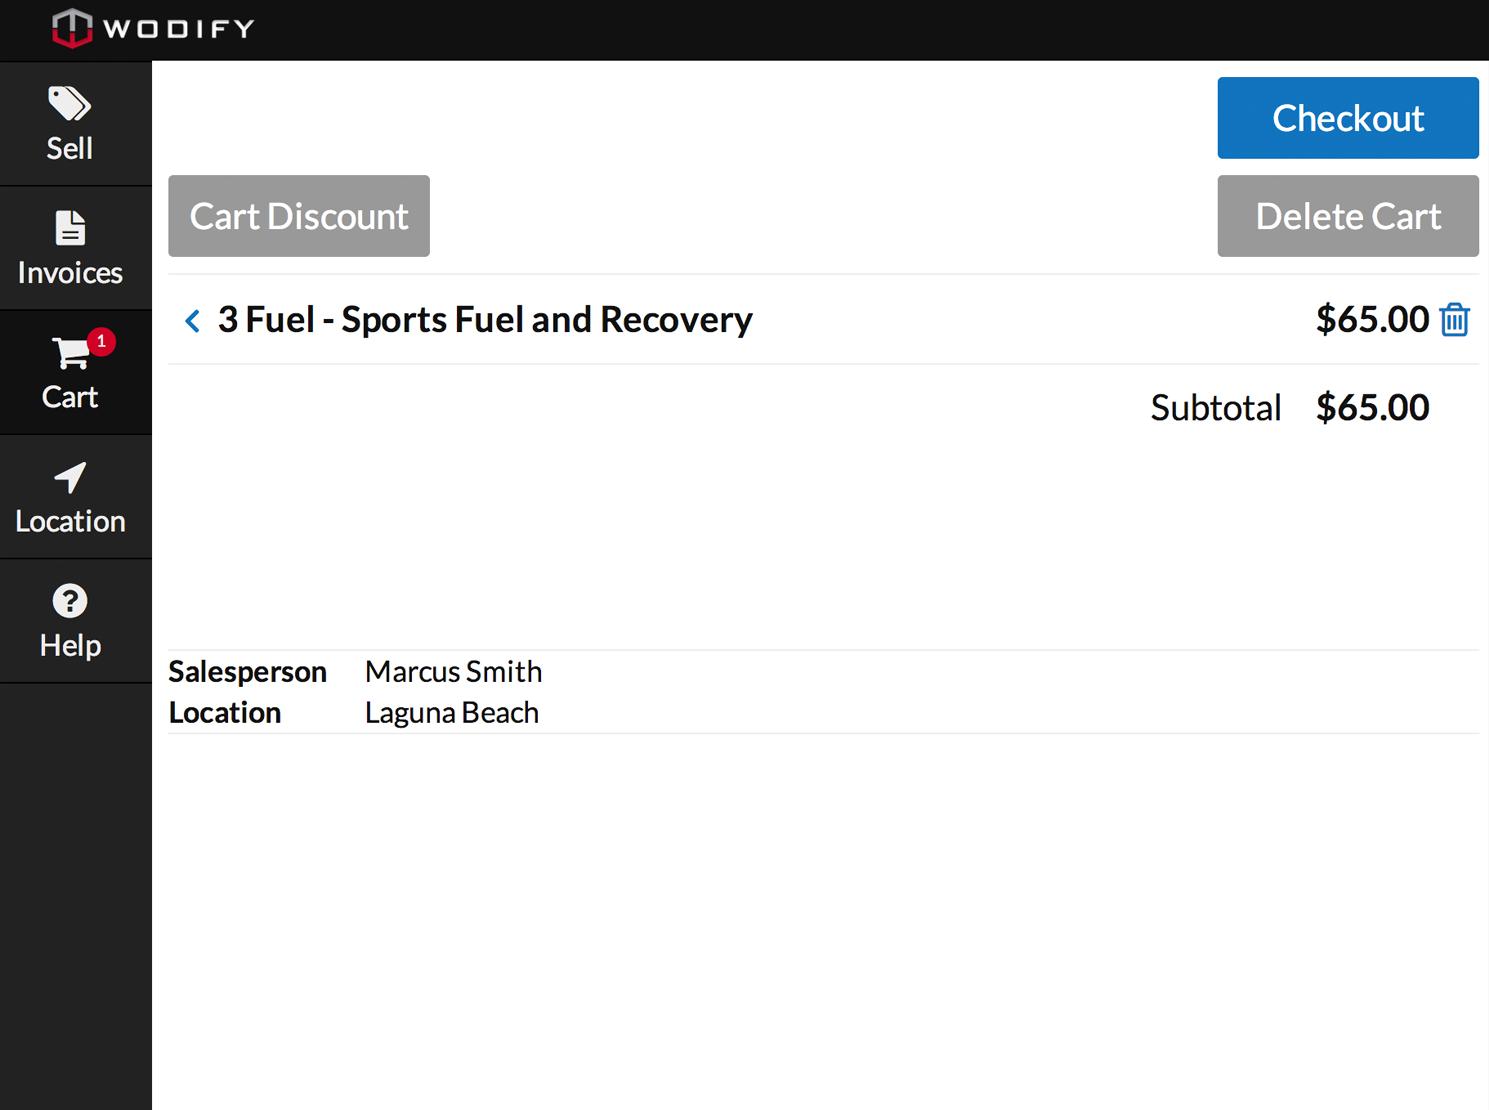
Task: Click the Laguna Beach location value
Action: coord(451,713)
